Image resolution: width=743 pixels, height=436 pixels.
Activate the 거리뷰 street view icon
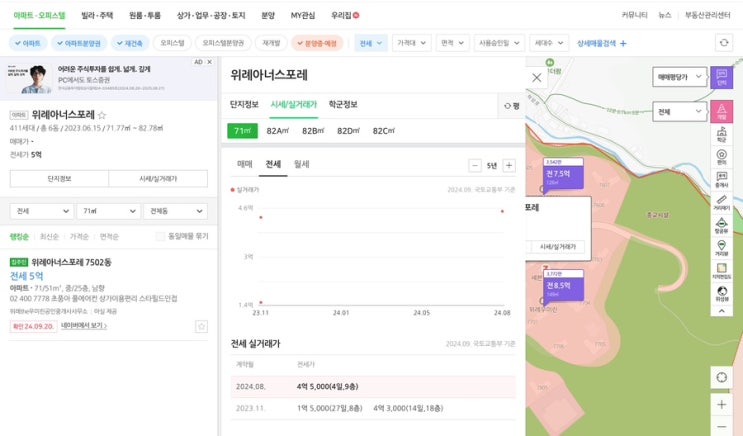[721, 248]
